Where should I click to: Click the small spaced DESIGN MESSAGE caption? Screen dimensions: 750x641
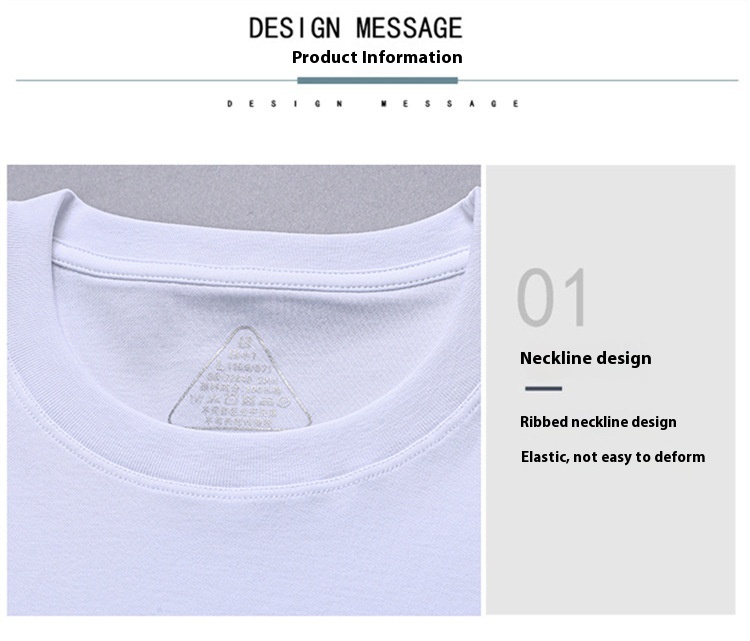pos(373,104)
